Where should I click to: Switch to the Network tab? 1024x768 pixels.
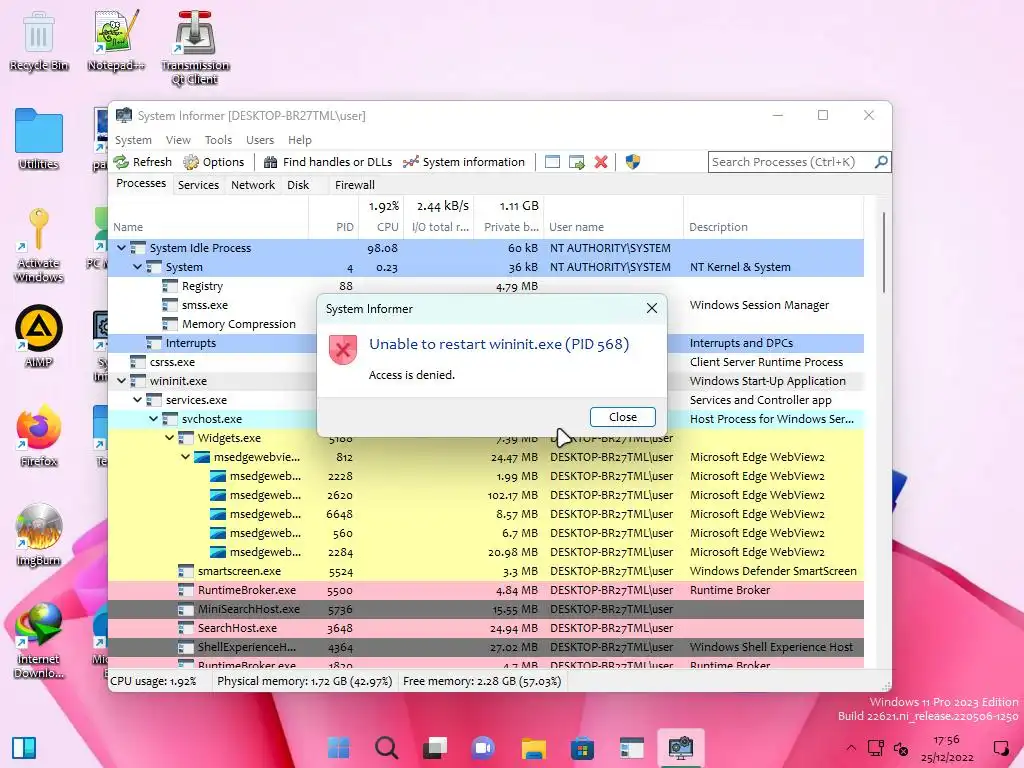[x=253, y=185]
